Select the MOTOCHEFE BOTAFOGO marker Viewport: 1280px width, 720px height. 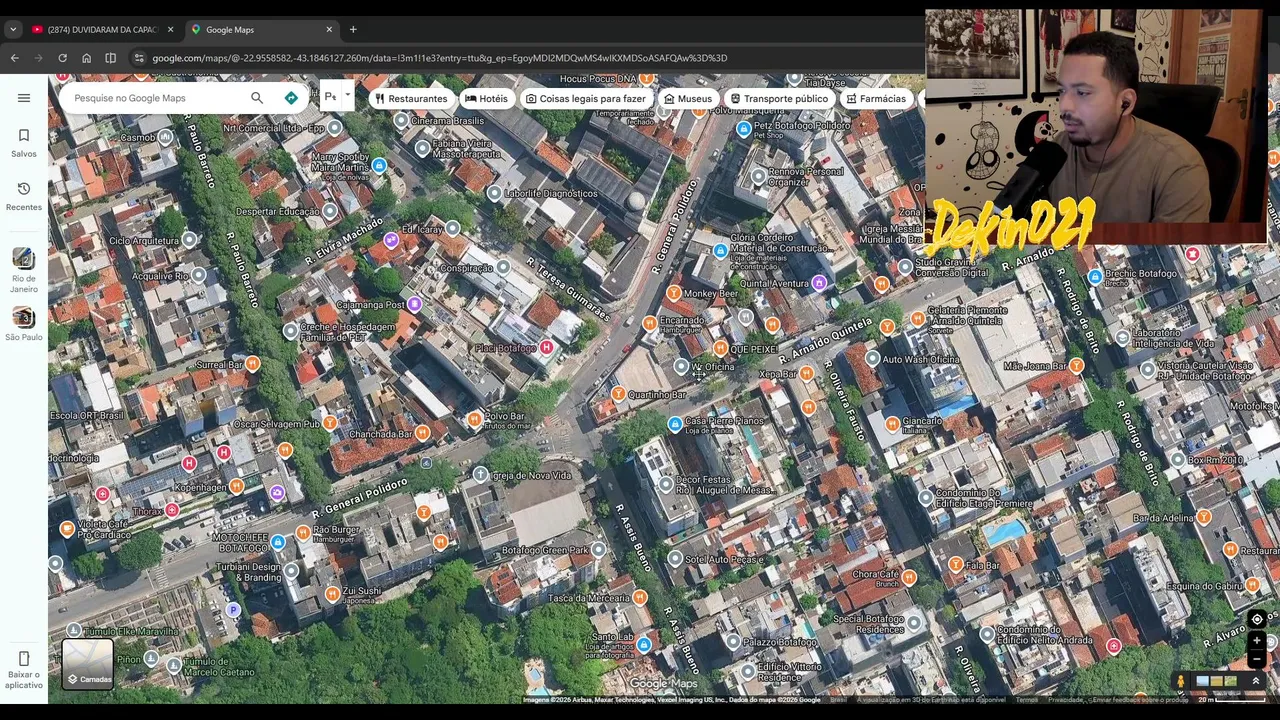pyautogui.click(x=277, y=542)
